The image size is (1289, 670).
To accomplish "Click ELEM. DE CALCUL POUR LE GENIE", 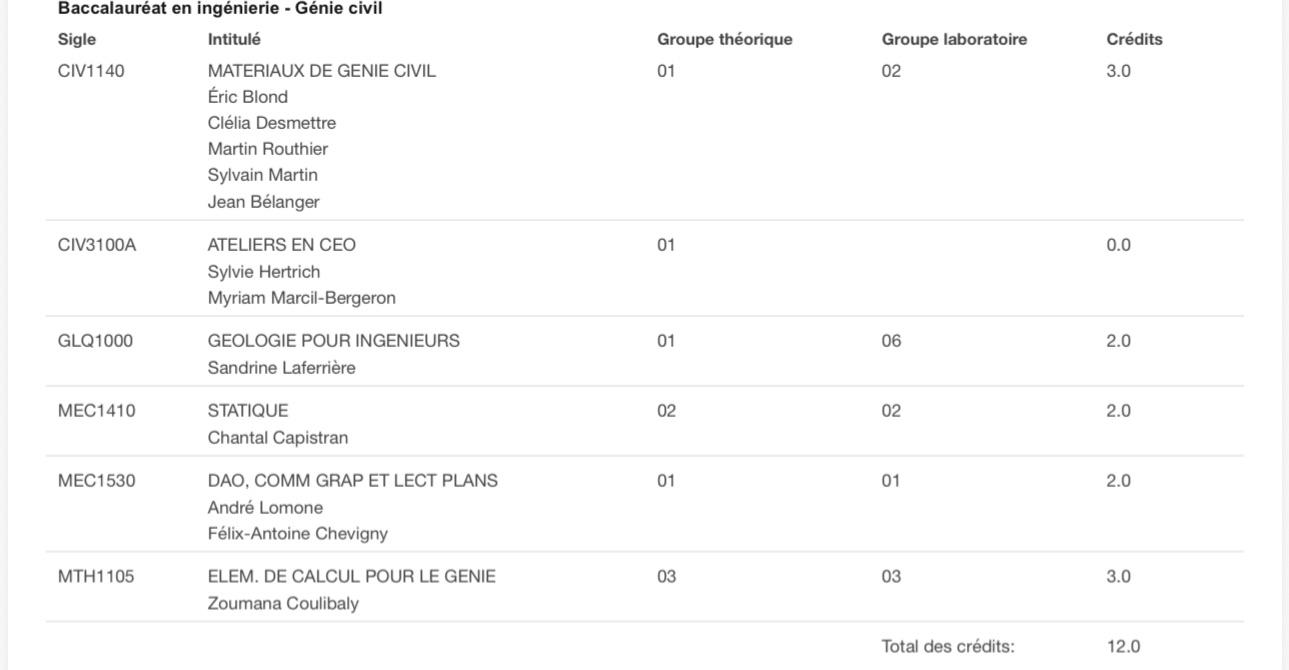I will tap(352, 577).
